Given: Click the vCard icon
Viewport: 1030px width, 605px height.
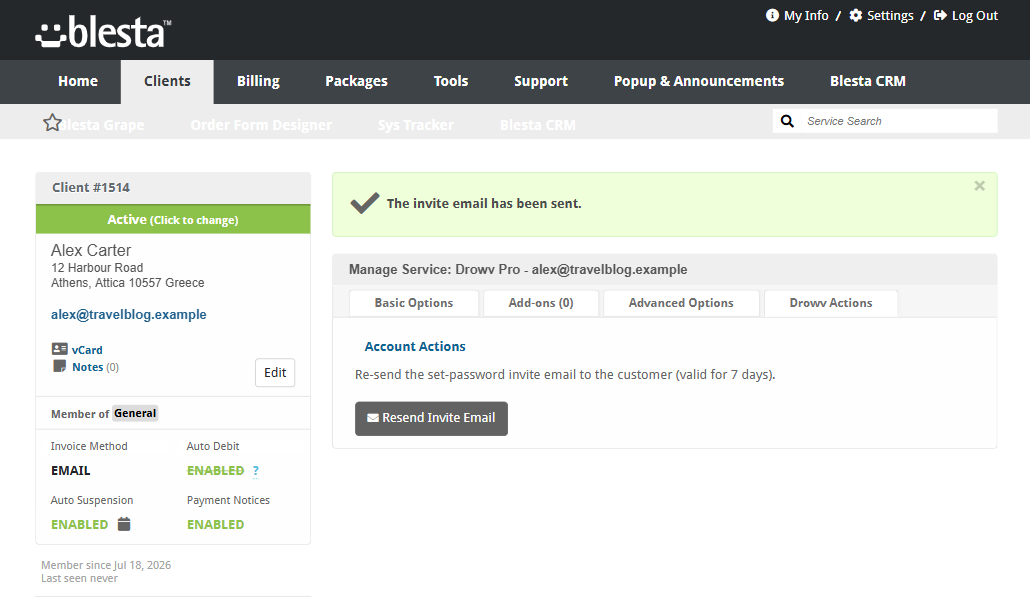Looking at the screenshot, I should pyautogui.click(x=60, y=349).
